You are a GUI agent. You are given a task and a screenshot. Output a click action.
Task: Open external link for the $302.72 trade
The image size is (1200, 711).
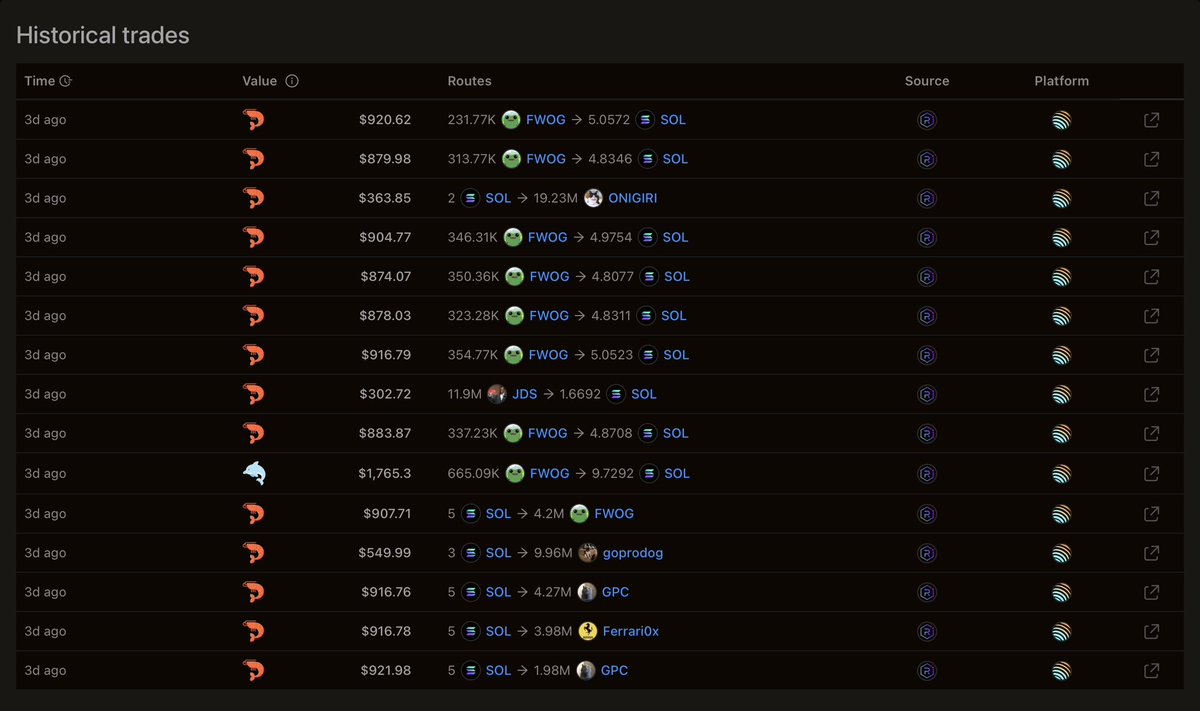(x=1151, y=394)
